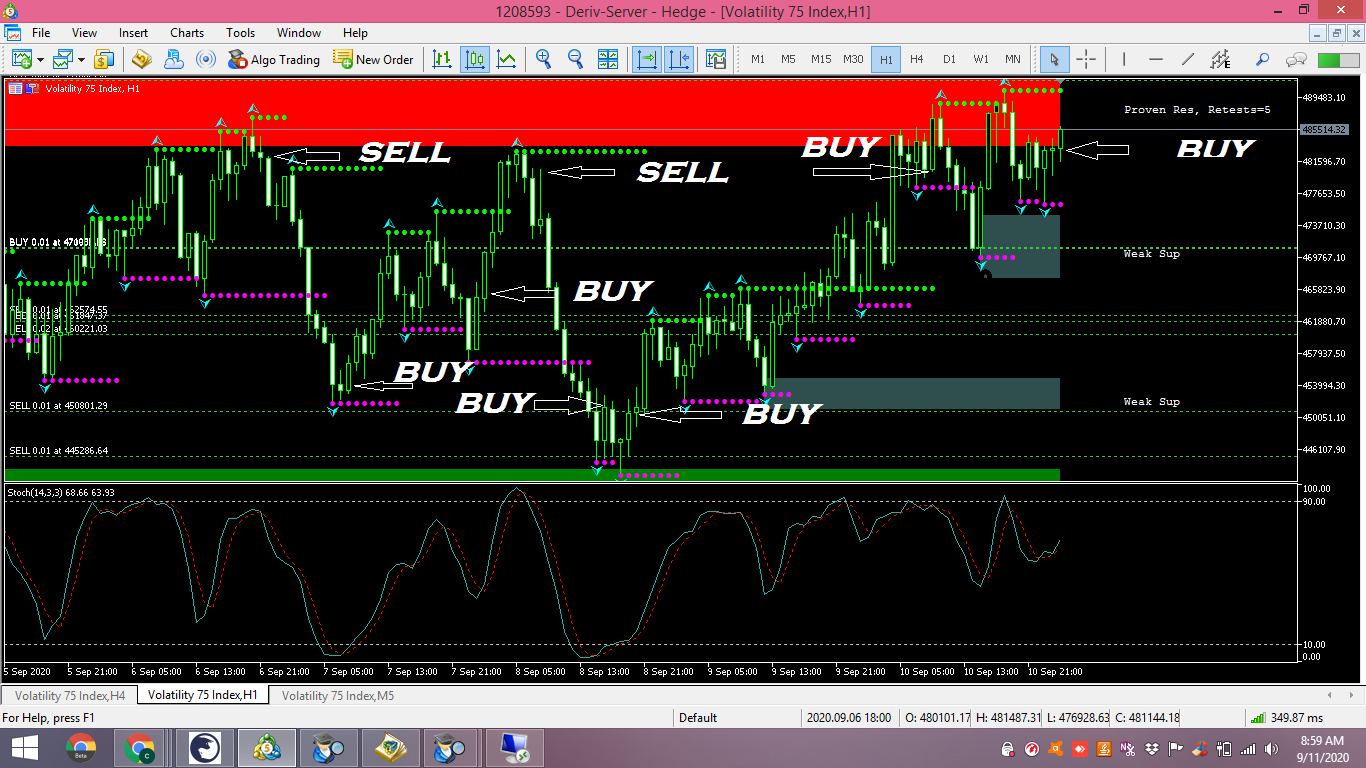Open Google Chrome from the taskbar
Image resolution: width=1366 pixels, height=768 pixels.
tap(141, 745)
